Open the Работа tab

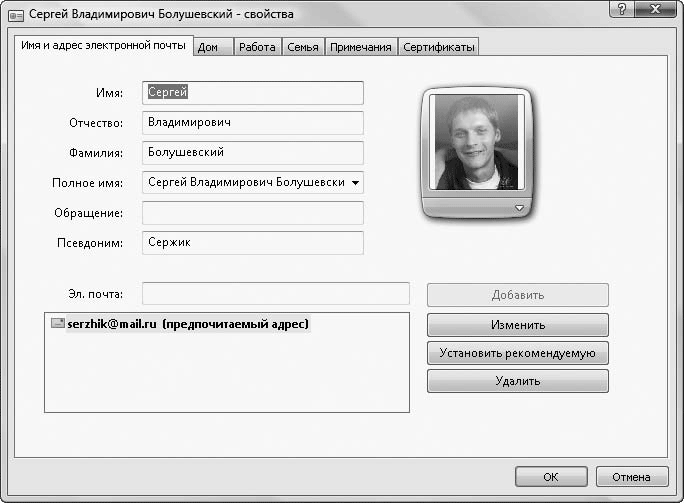256,47
